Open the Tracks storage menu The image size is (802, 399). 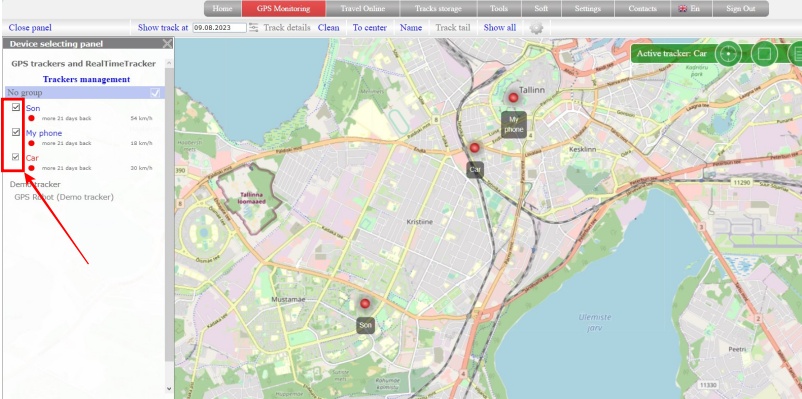pyautogui.click(x=438, y=9)
